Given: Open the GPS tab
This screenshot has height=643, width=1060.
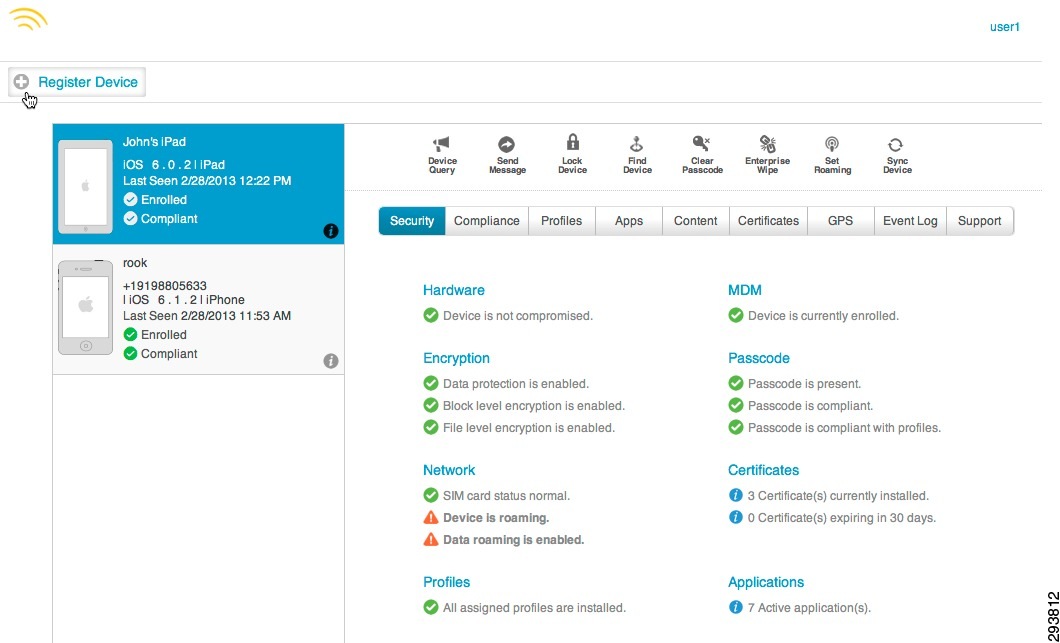Looking at the screenshot, I should click(x=840, y=221).
